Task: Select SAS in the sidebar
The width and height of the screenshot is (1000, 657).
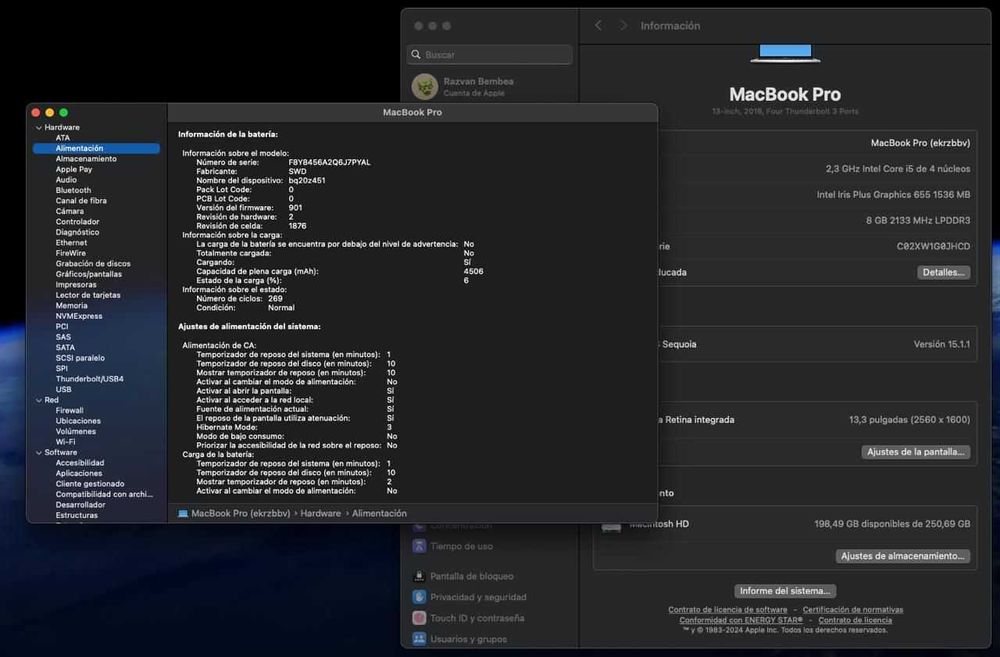Action: [63, 337]
